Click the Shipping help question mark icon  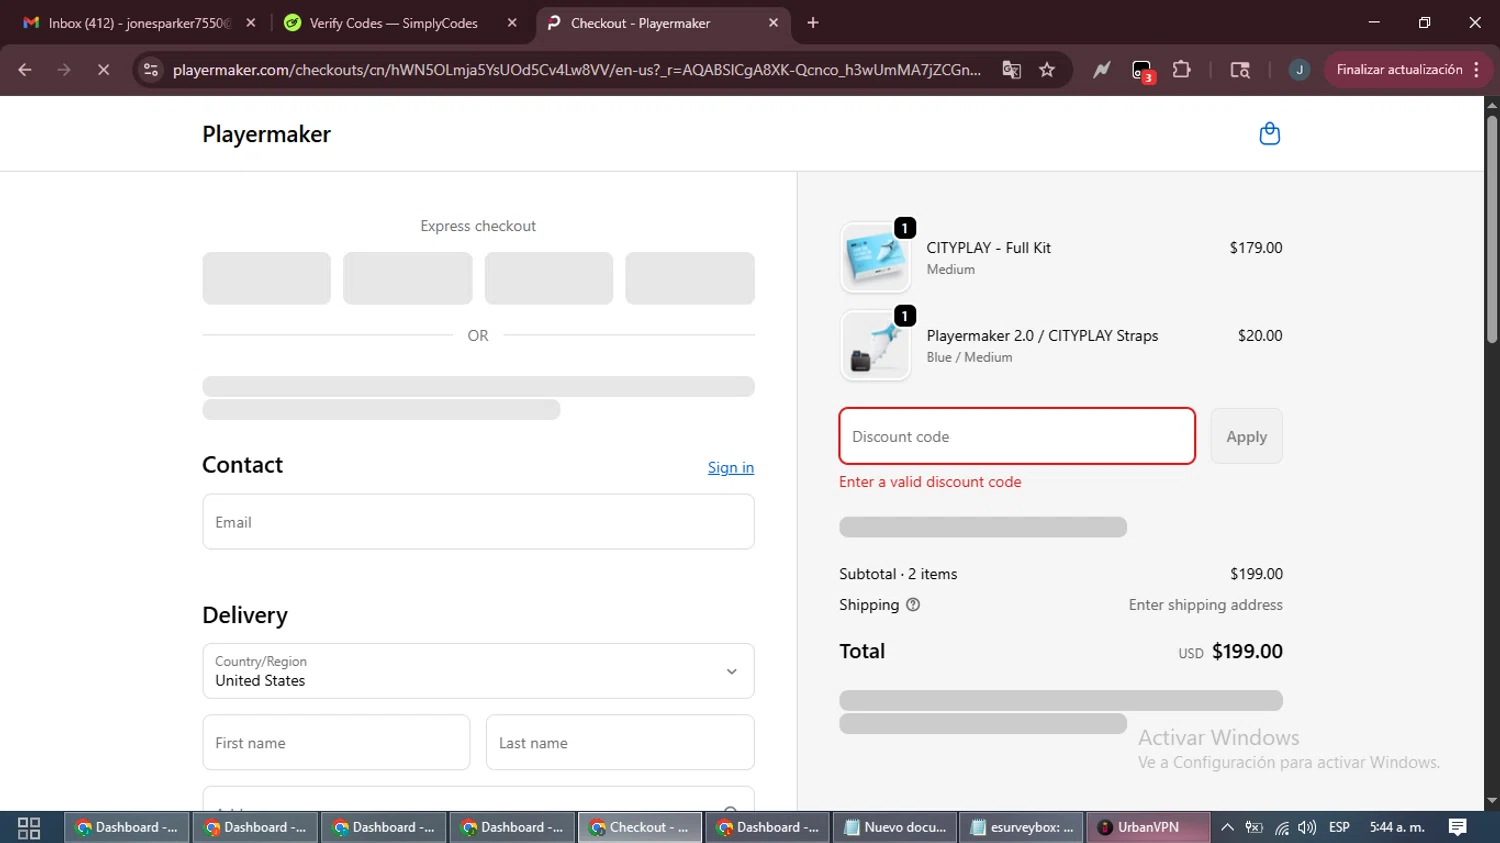[913, 605]
